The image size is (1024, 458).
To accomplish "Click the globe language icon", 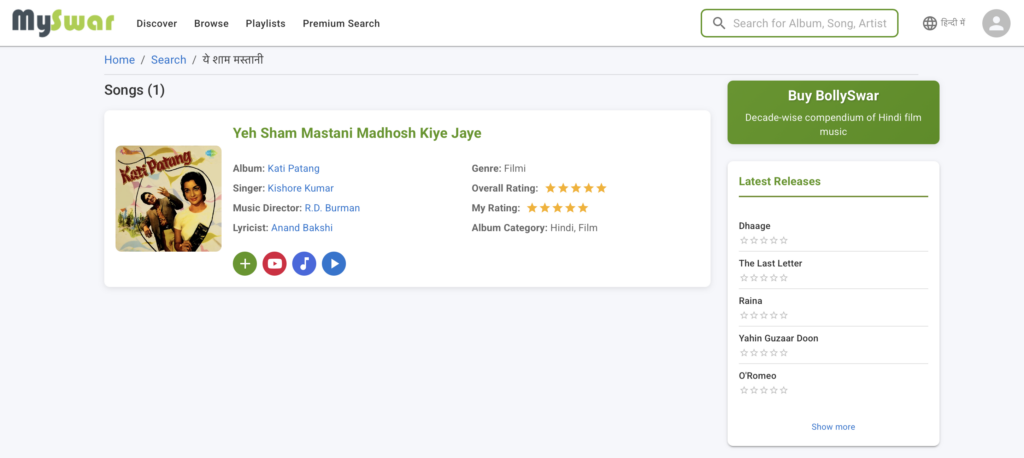I will (x=930, y=23).
